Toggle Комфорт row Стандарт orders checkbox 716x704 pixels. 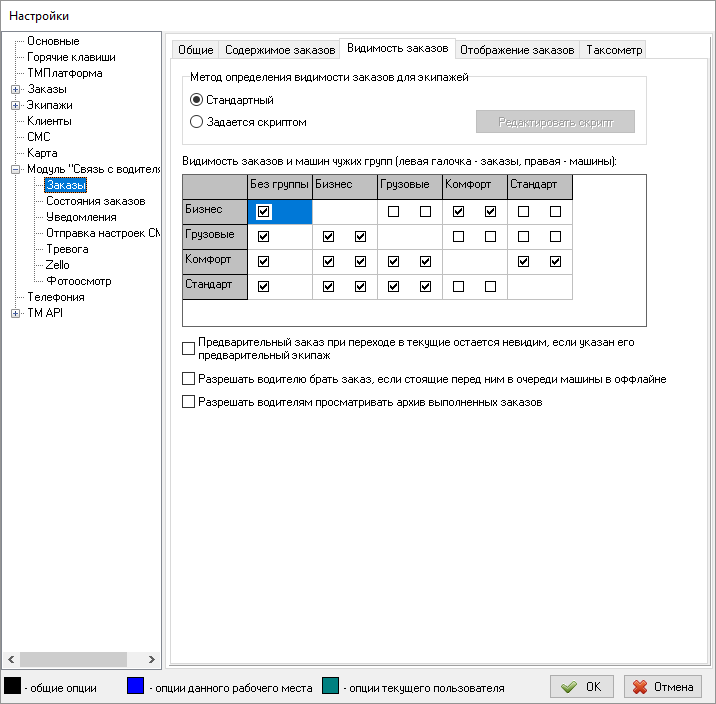point(523,262)
